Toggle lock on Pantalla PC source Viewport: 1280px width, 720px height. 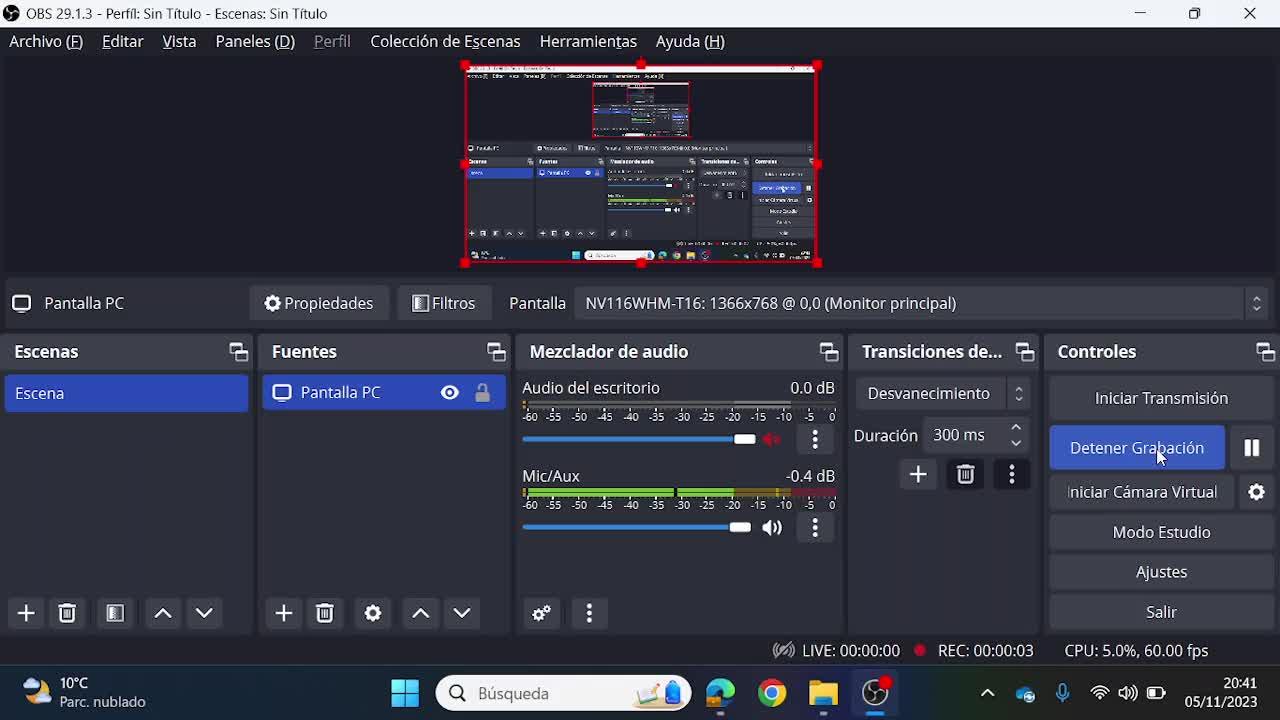tap(482, 393)
